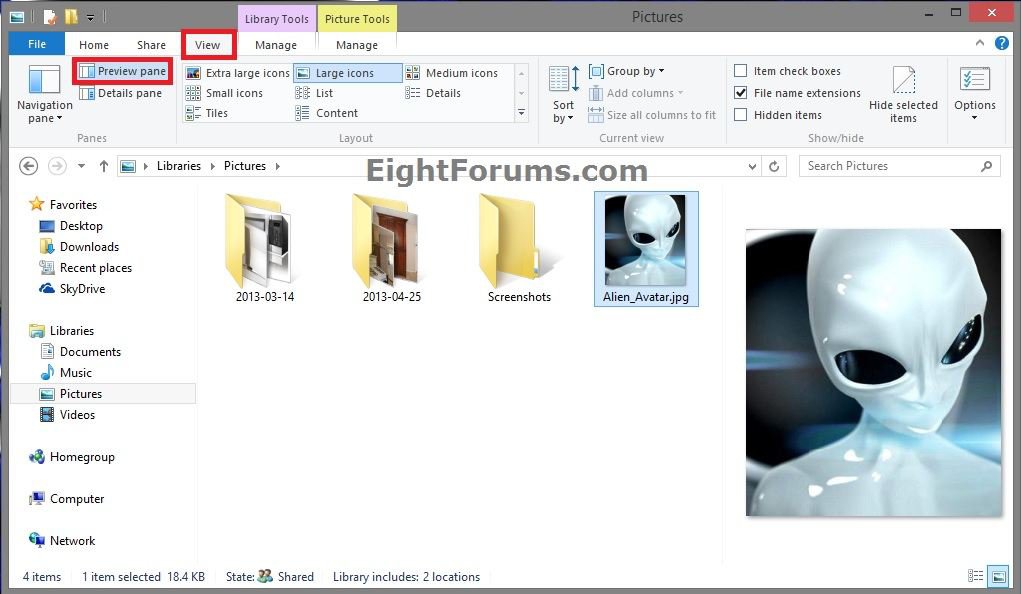
Task: Show Hidden items checkbox
Action: [741, 115]
